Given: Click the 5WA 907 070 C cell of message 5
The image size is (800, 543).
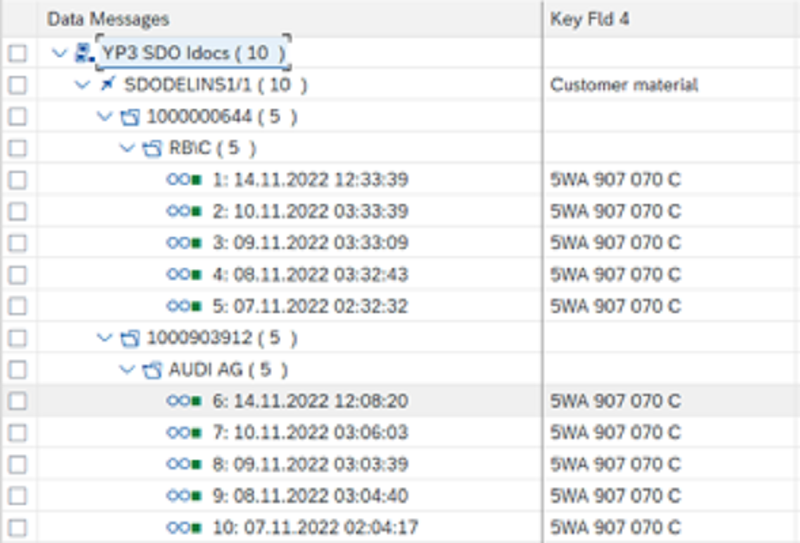Looking at the screenshot, I should [615, 306].
